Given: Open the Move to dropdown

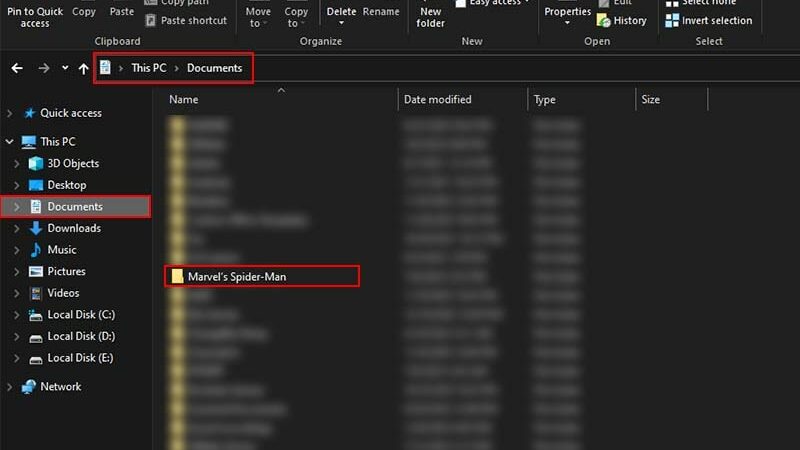Looking at the screenshot, I should click(x=258, y=17).
